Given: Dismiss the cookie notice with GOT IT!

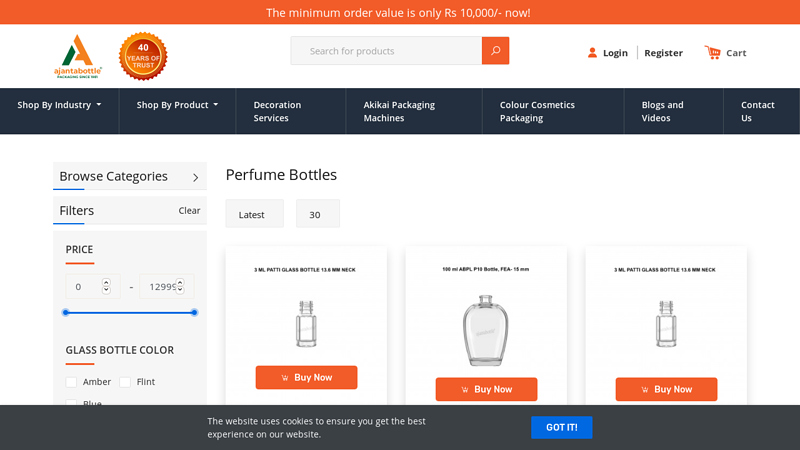Looking at the screenshot, I should 562,427.
